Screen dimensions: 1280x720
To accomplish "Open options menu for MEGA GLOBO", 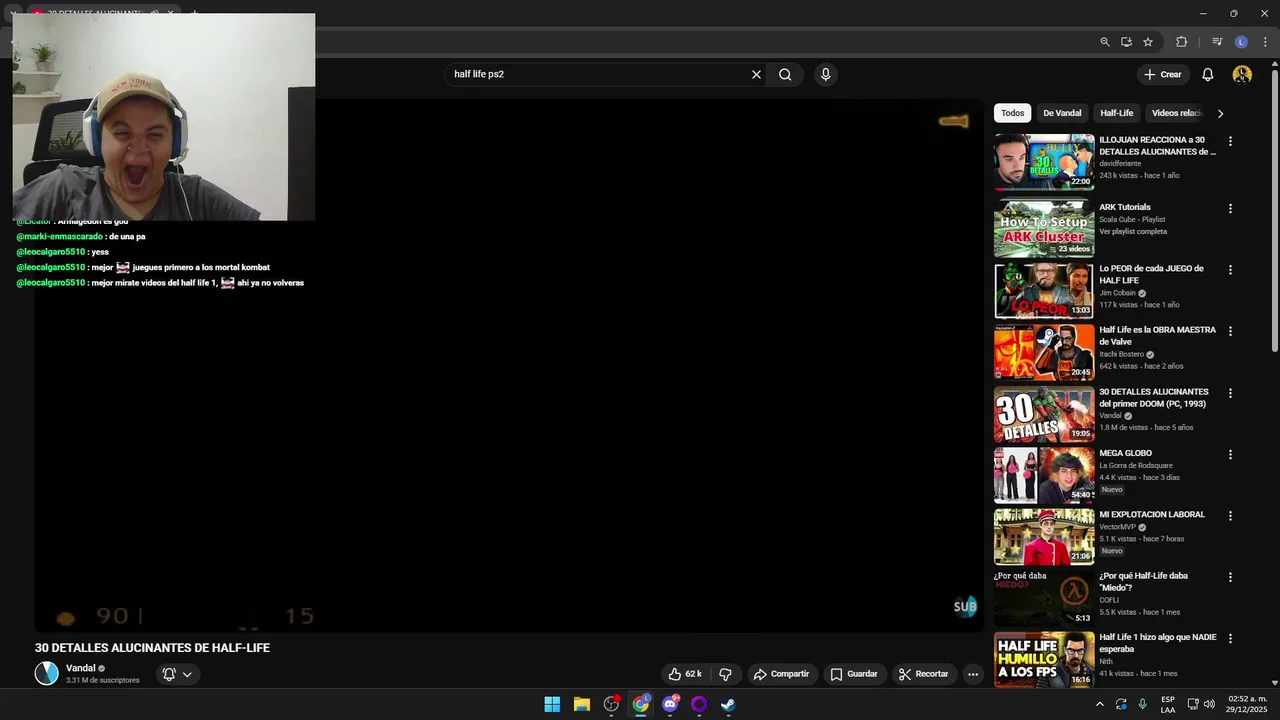I will [1230, 454].
